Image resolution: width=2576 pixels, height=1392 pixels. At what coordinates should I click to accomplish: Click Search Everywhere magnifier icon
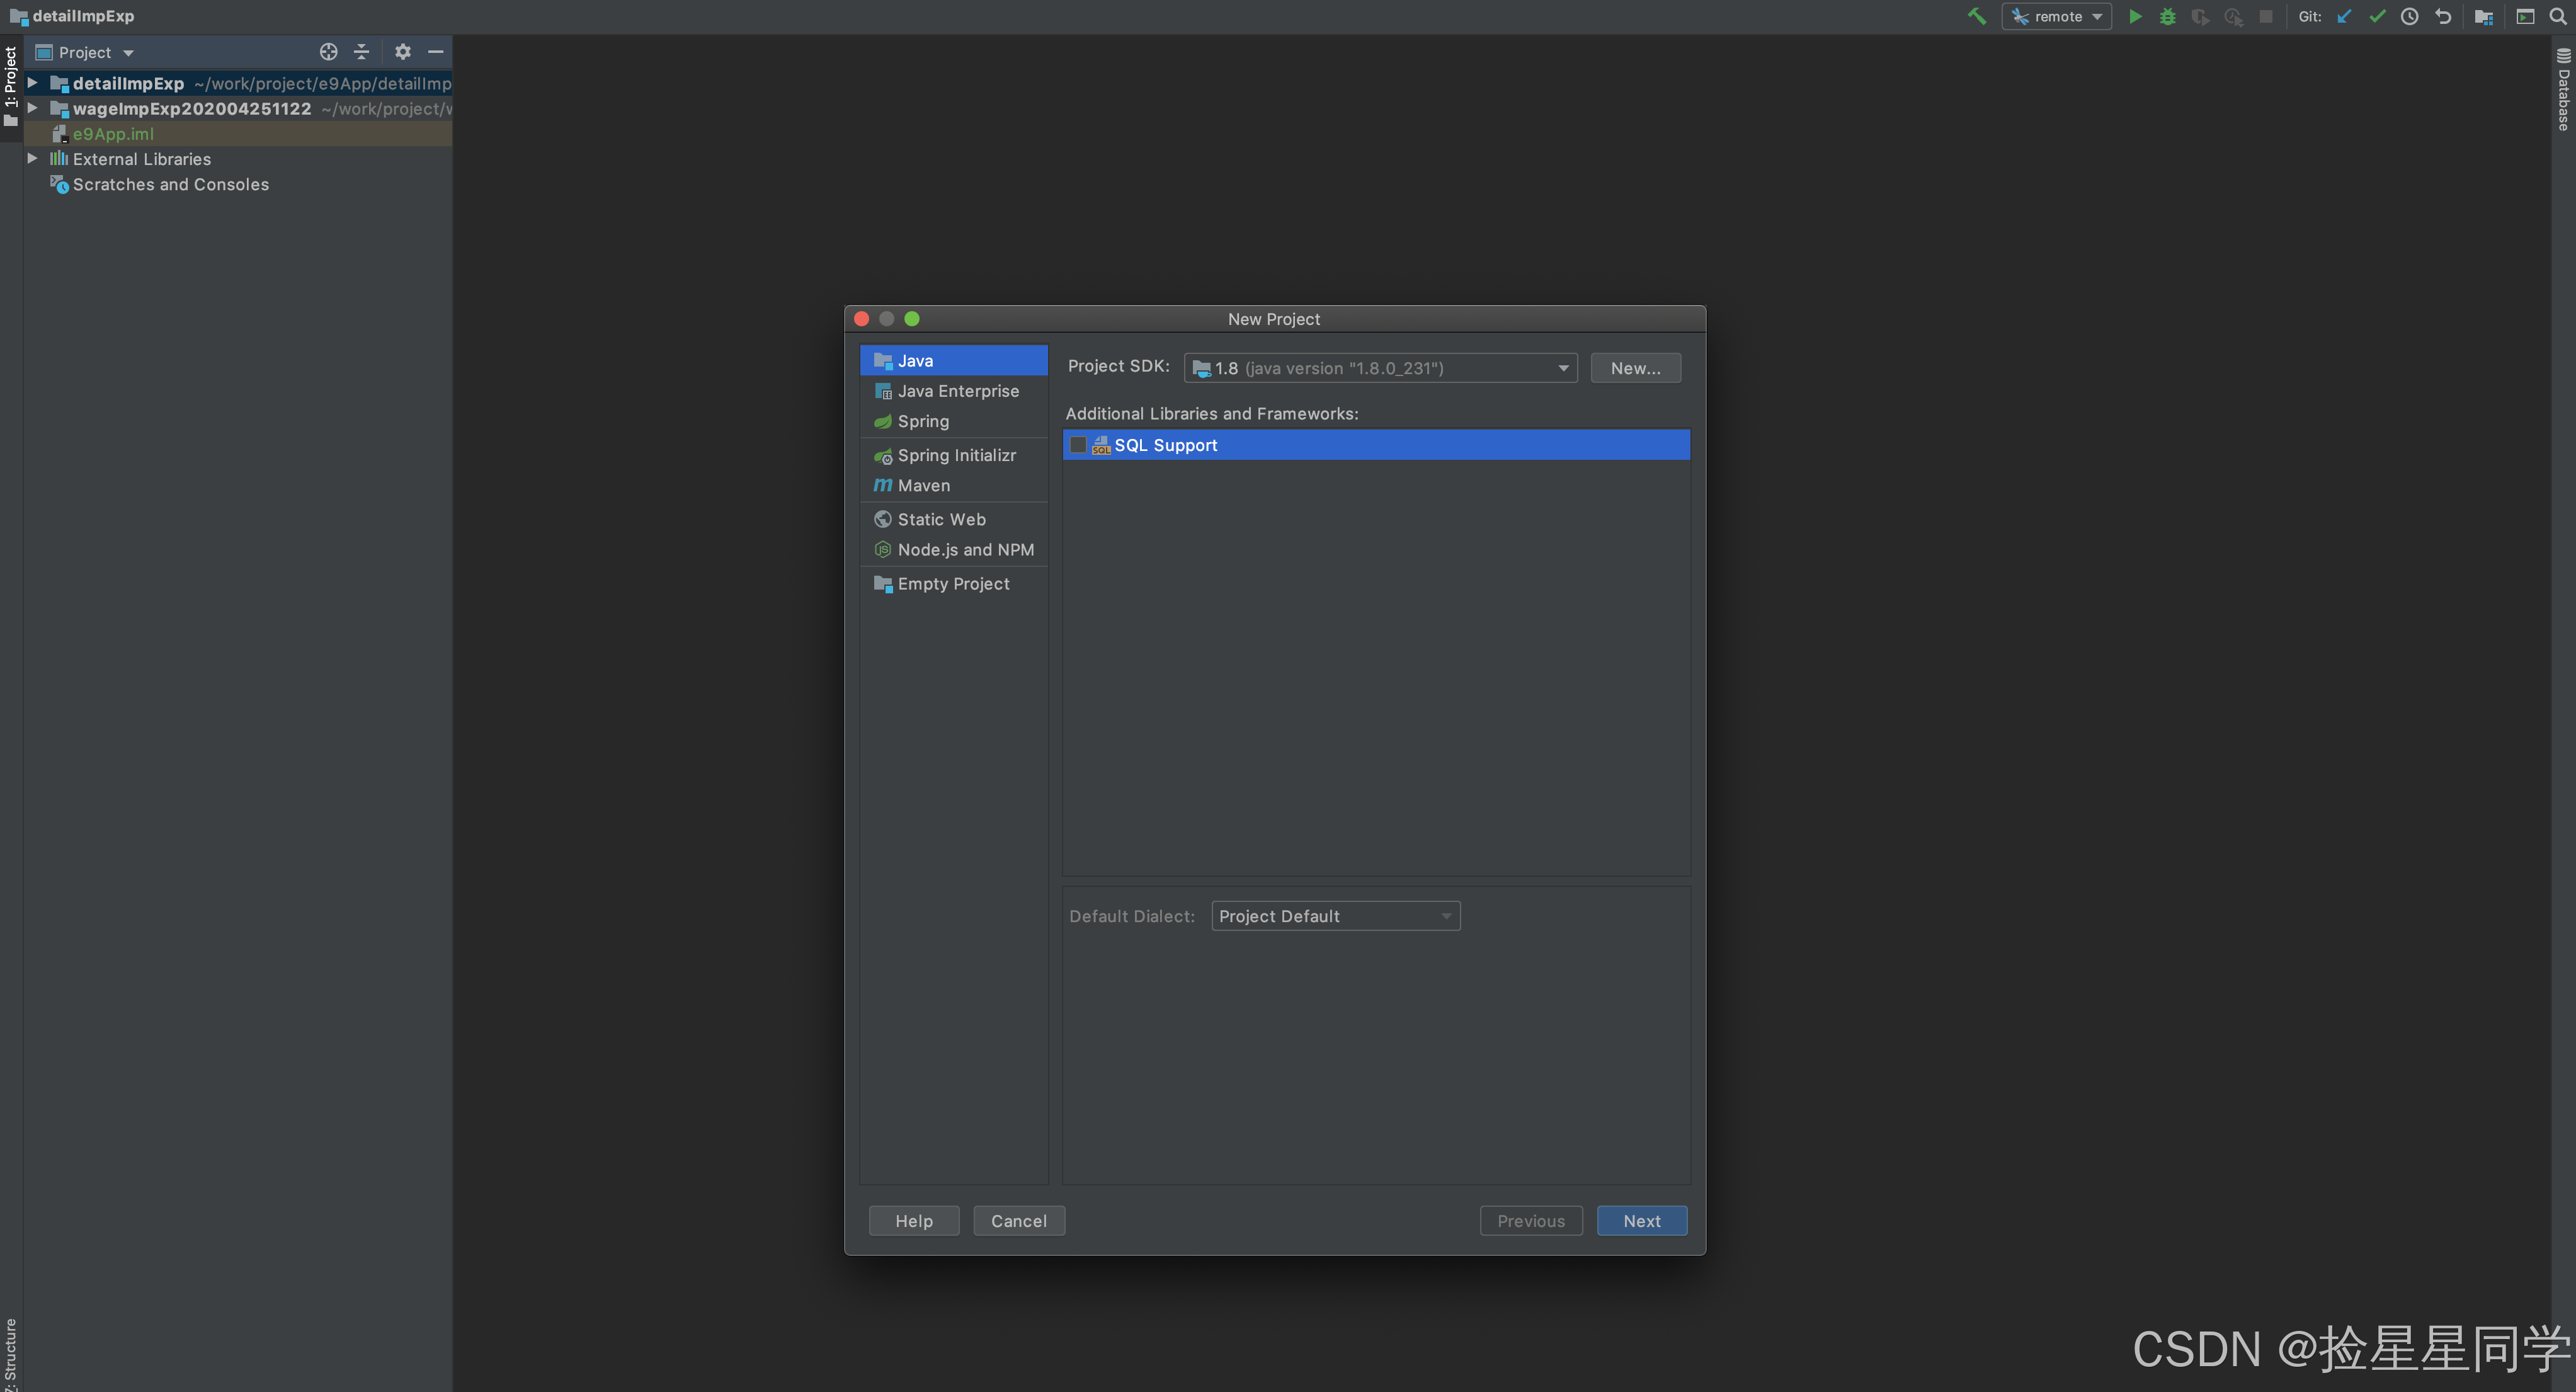[2558, 16]
